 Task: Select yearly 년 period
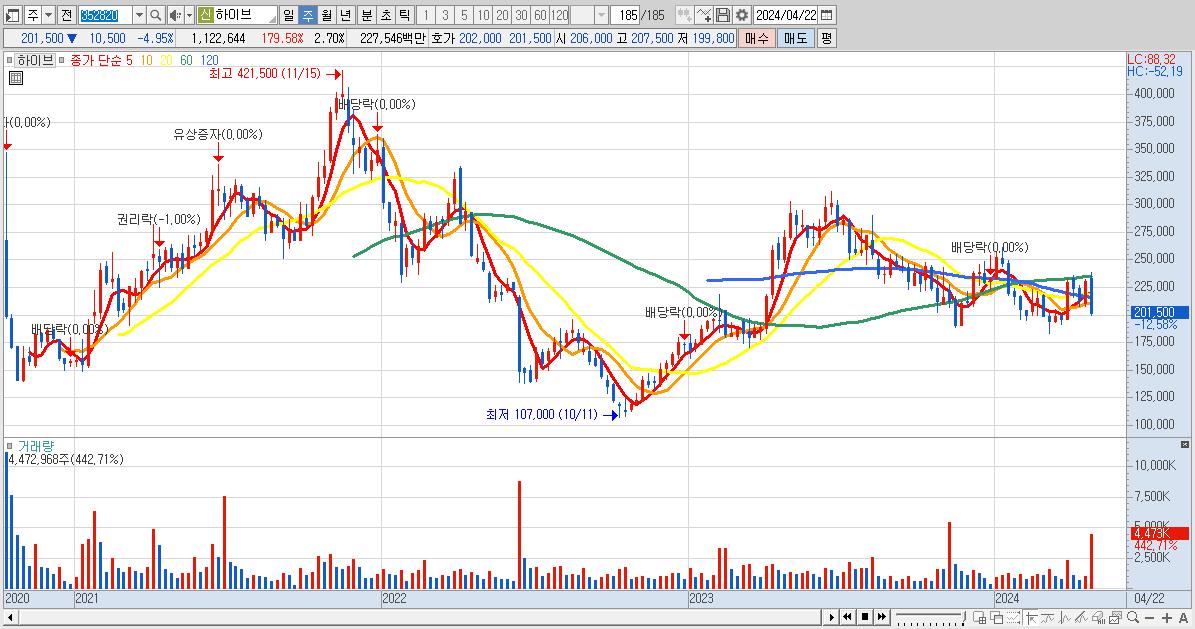(x=345, y=14)
